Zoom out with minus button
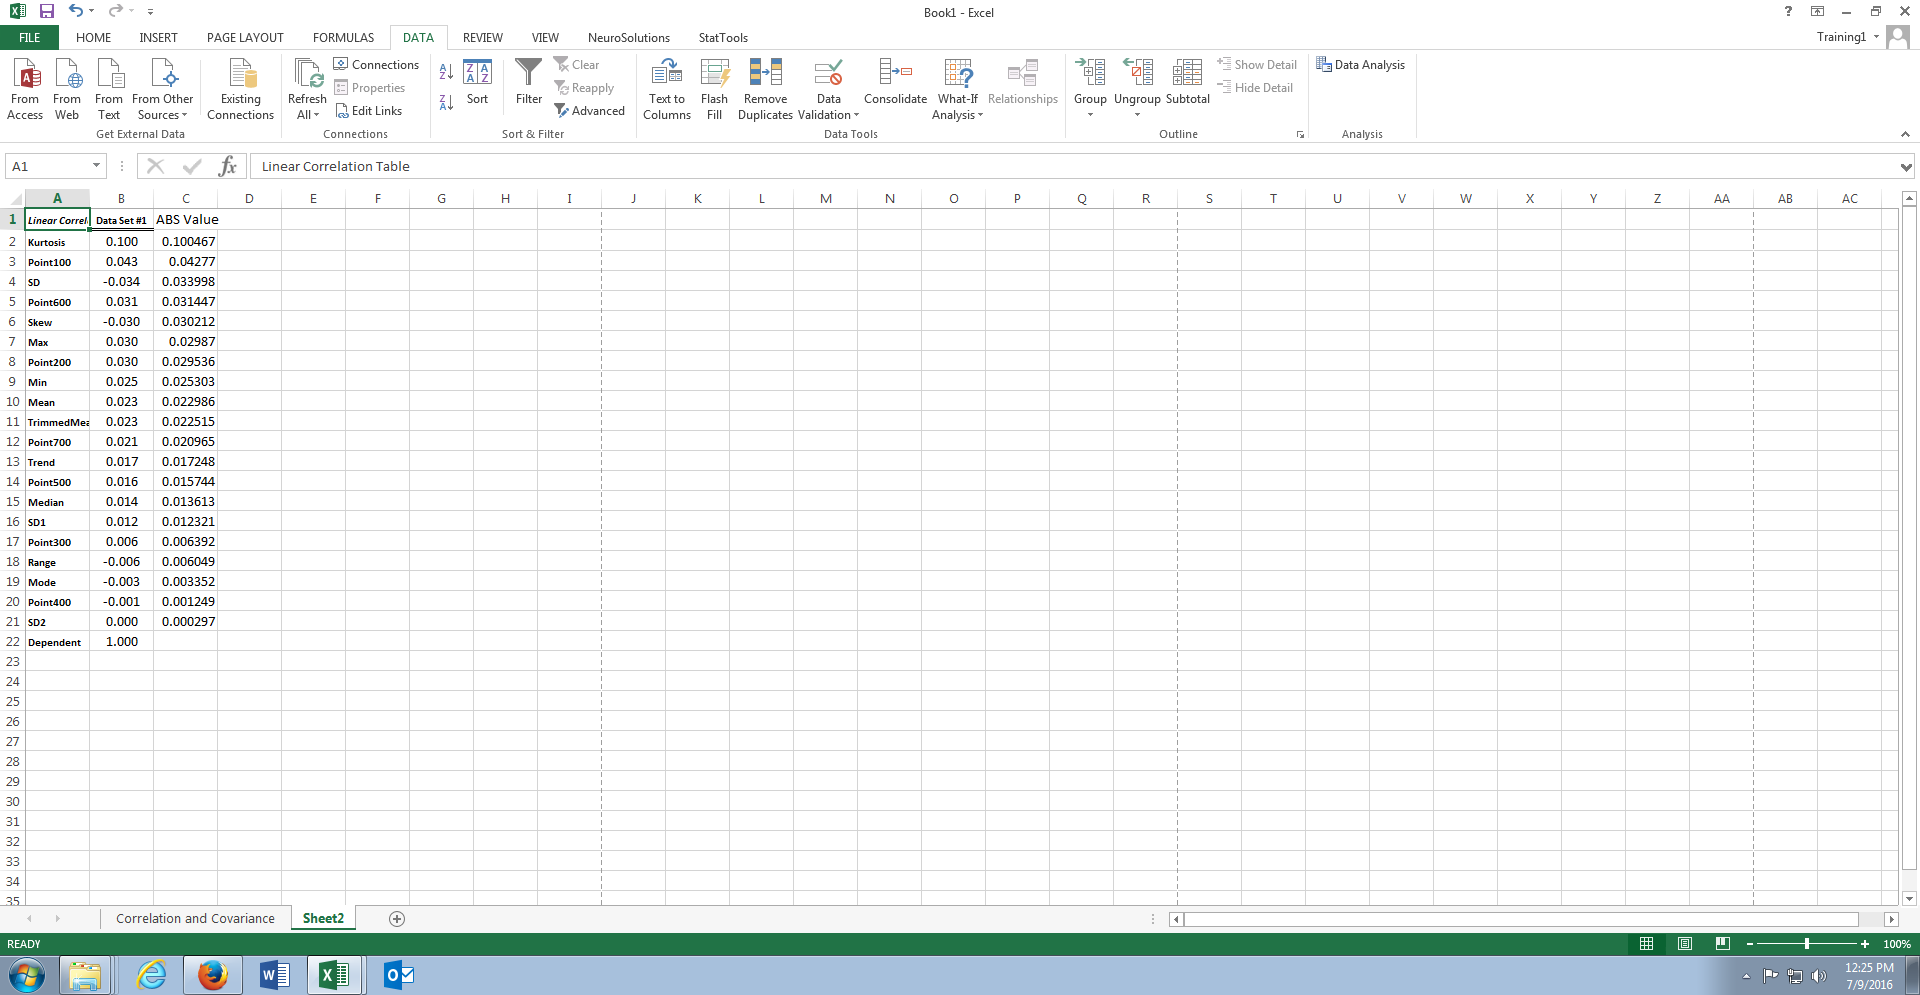The image size is (1920, 995). [1750, 944]
